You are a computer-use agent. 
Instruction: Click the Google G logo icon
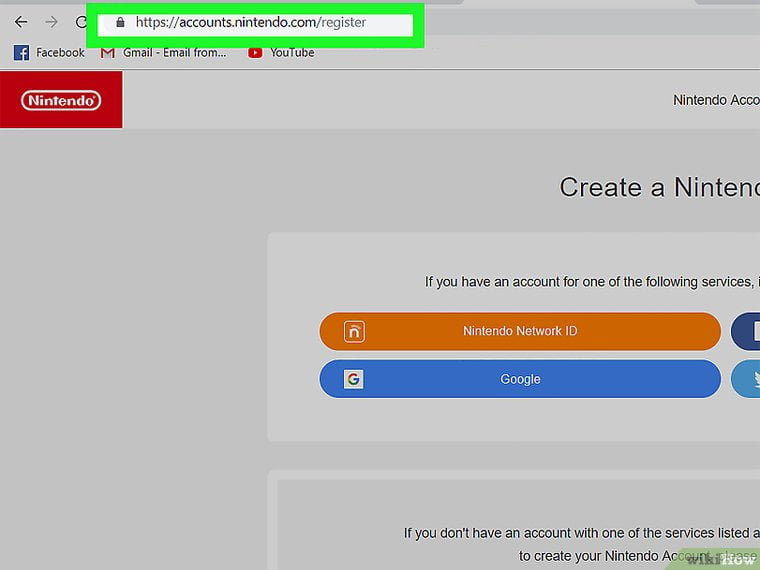pos(354,379)
